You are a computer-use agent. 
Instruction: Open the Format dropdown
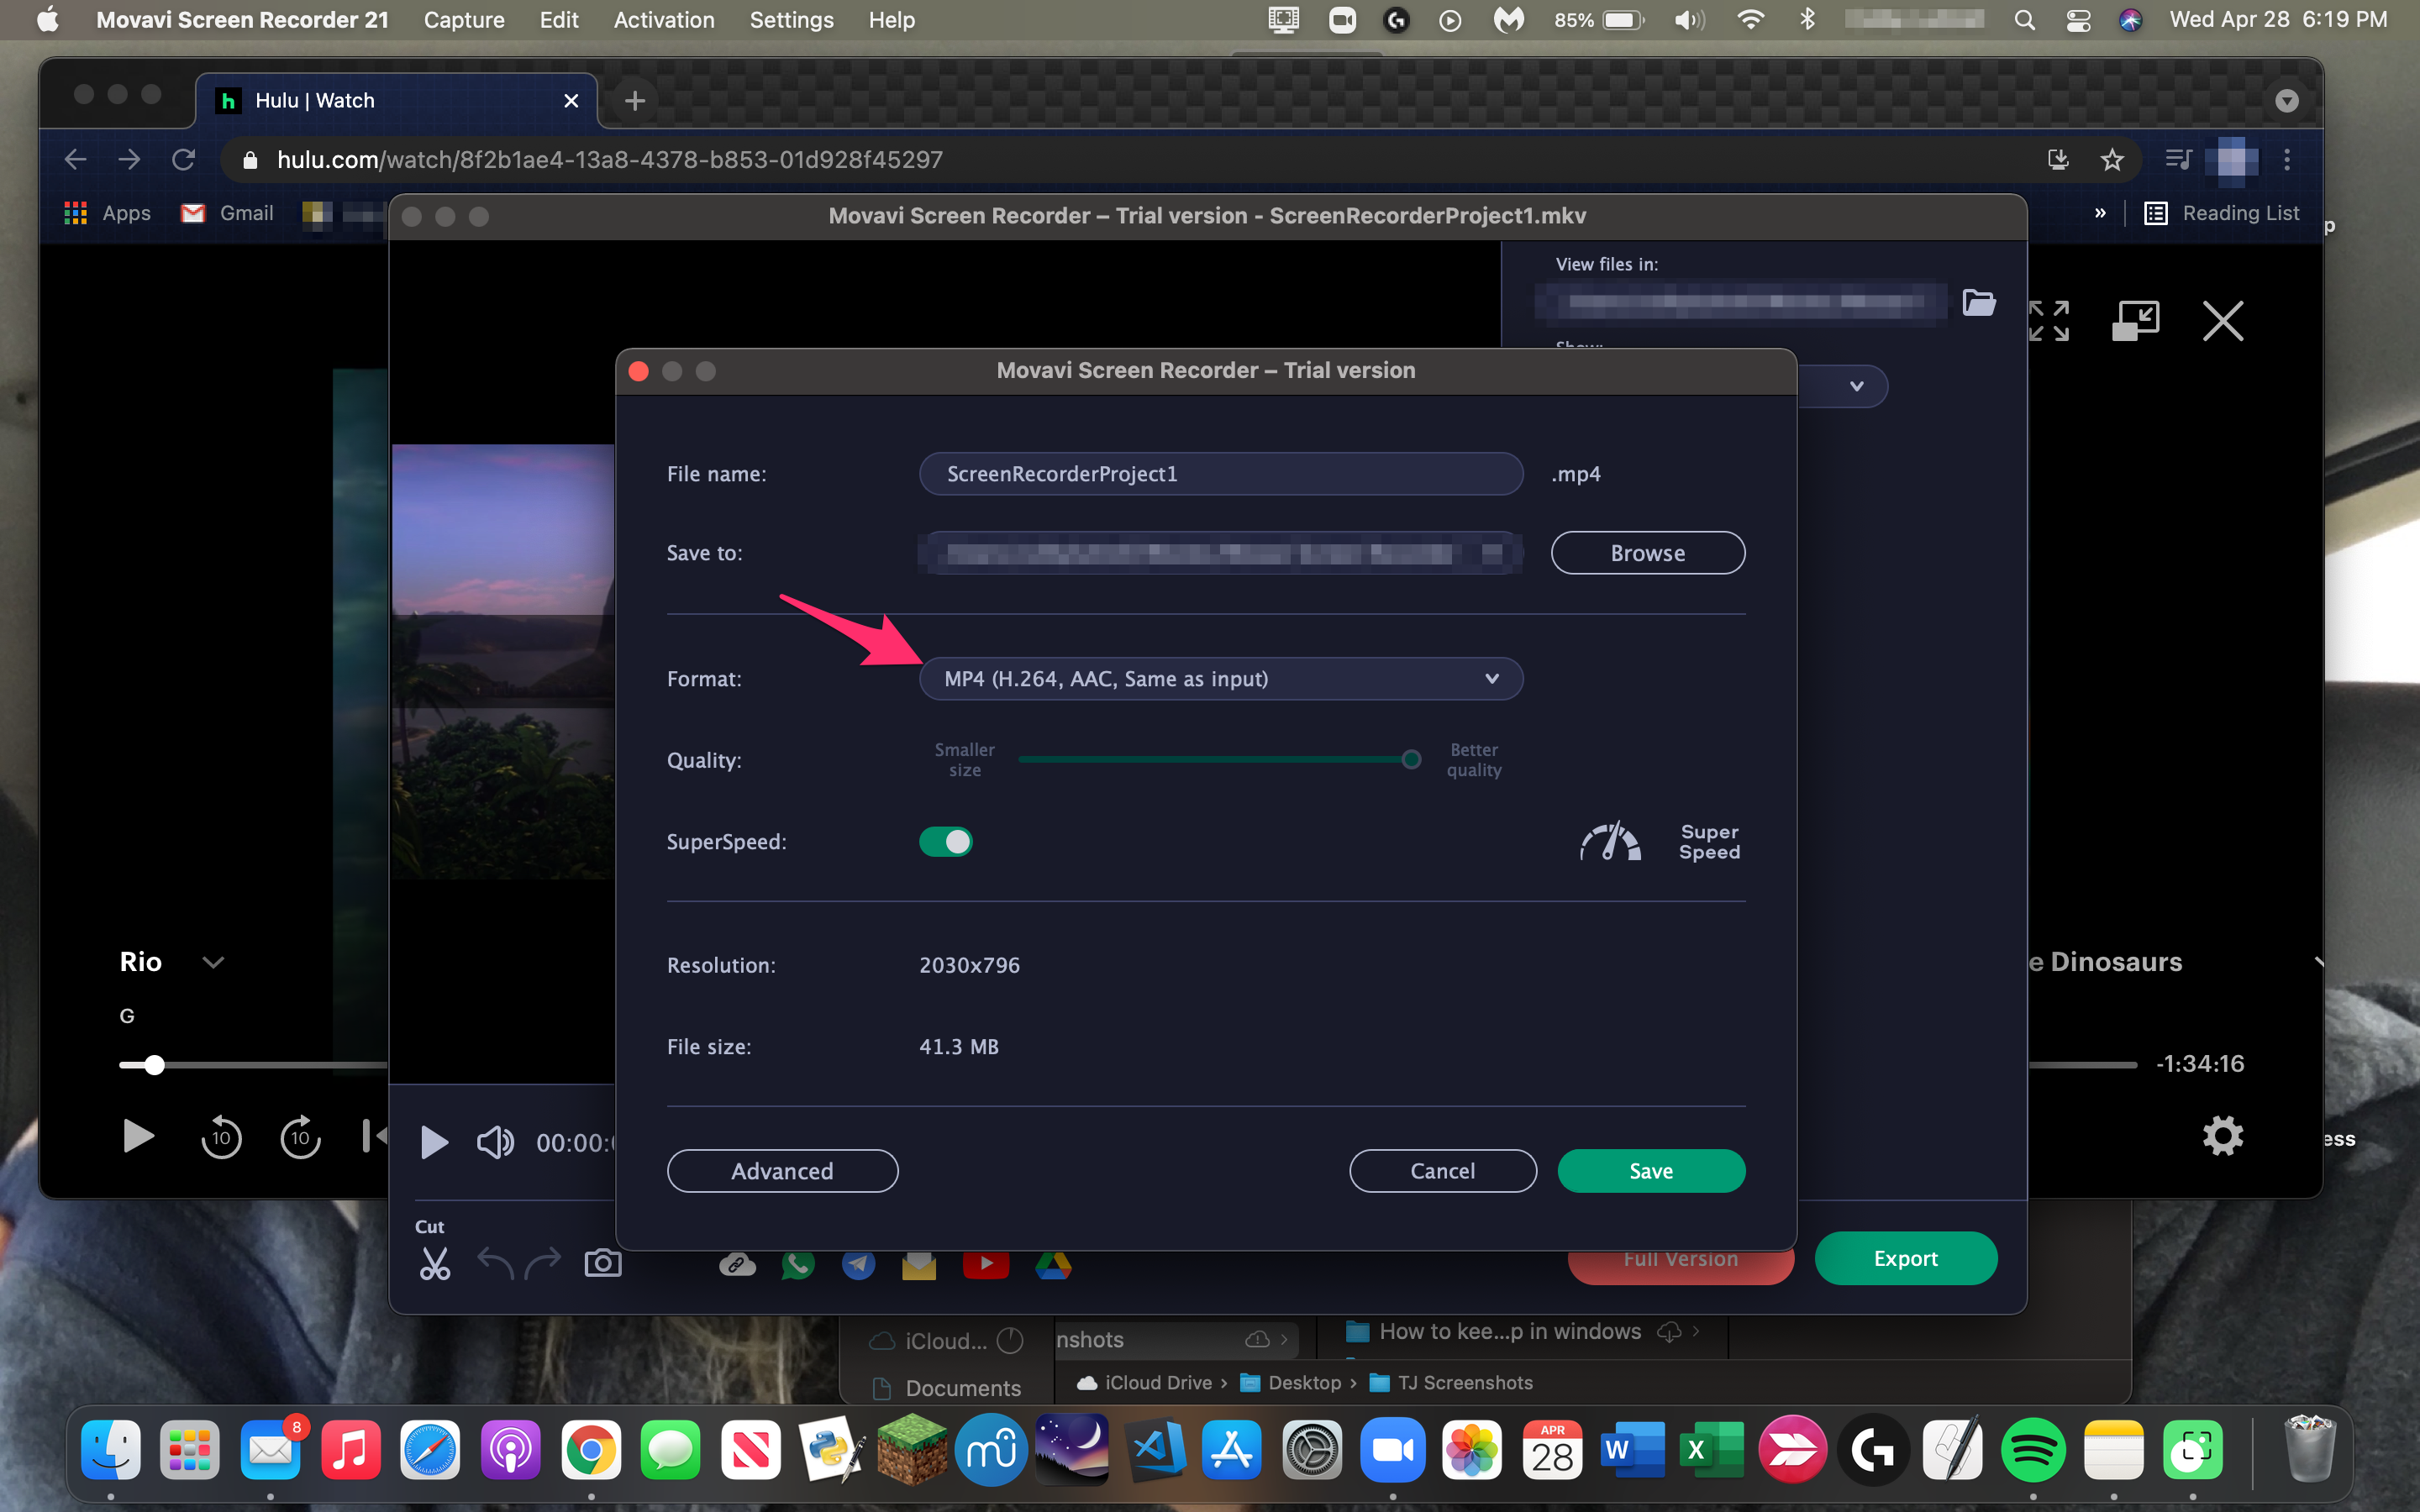(1220, 679)
